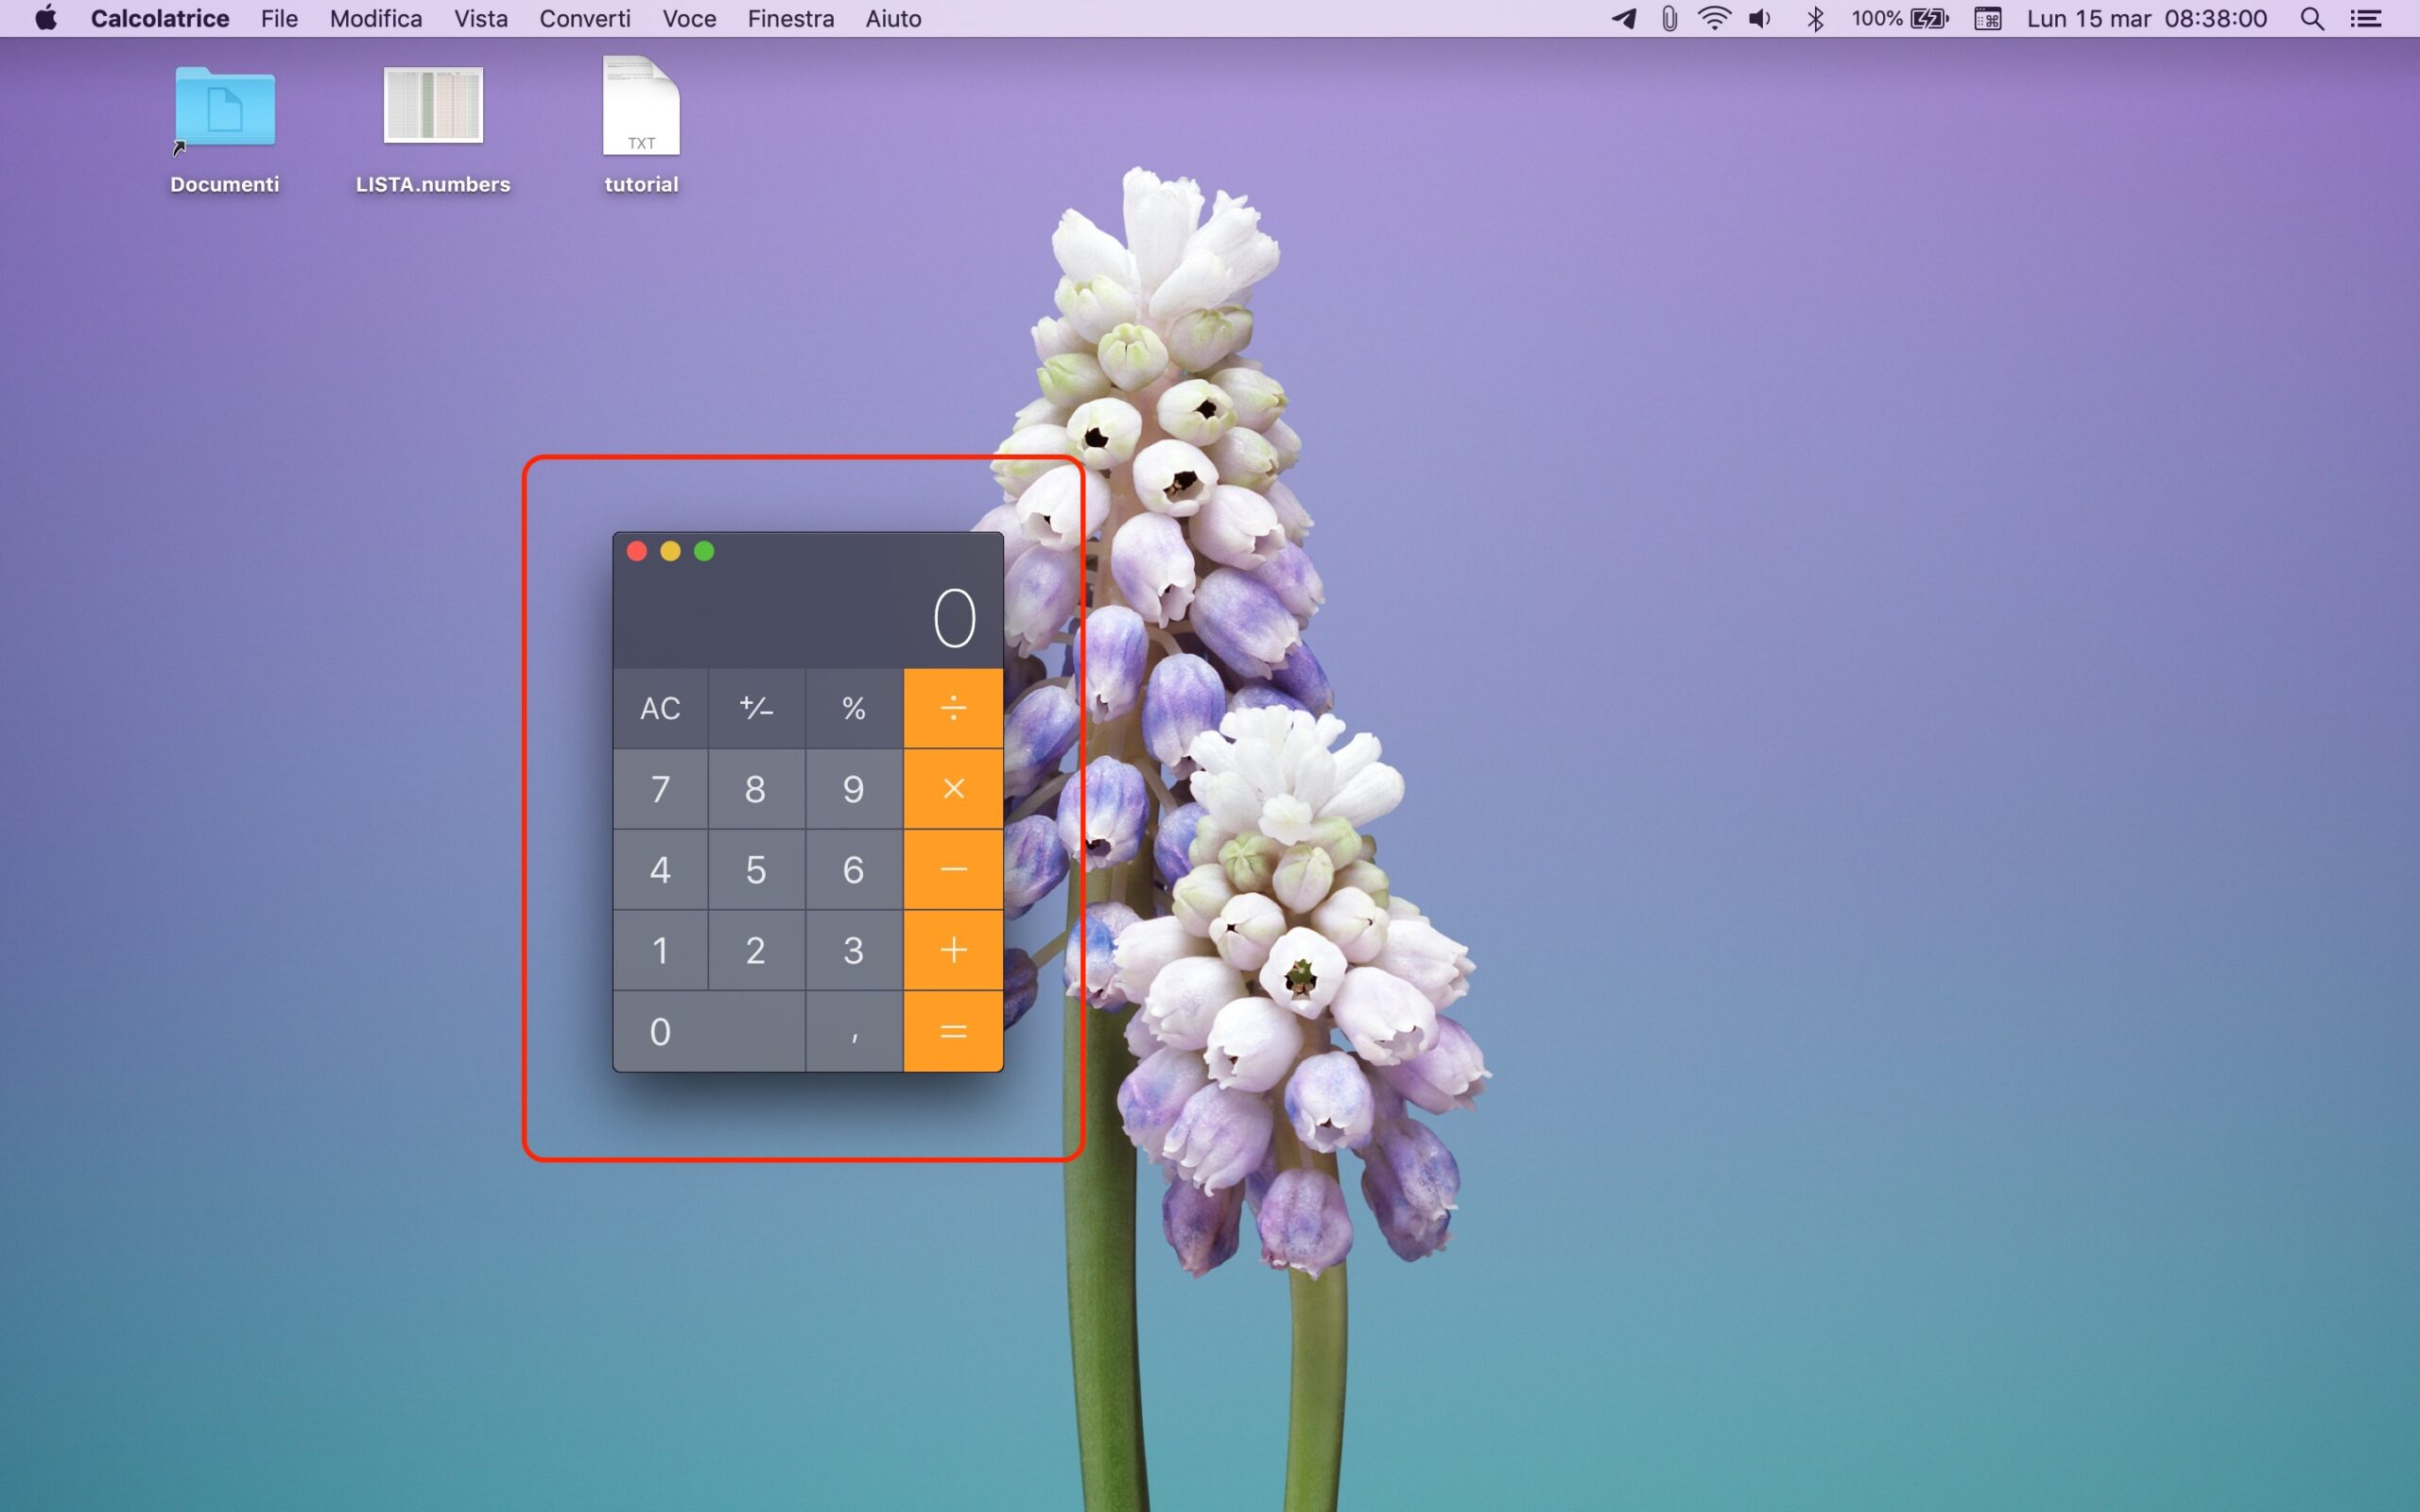Image resolution: width=2420 pixels, height=1512 pixels.
Task: Toggle sign with the +/- key
Action: (756, 708)
